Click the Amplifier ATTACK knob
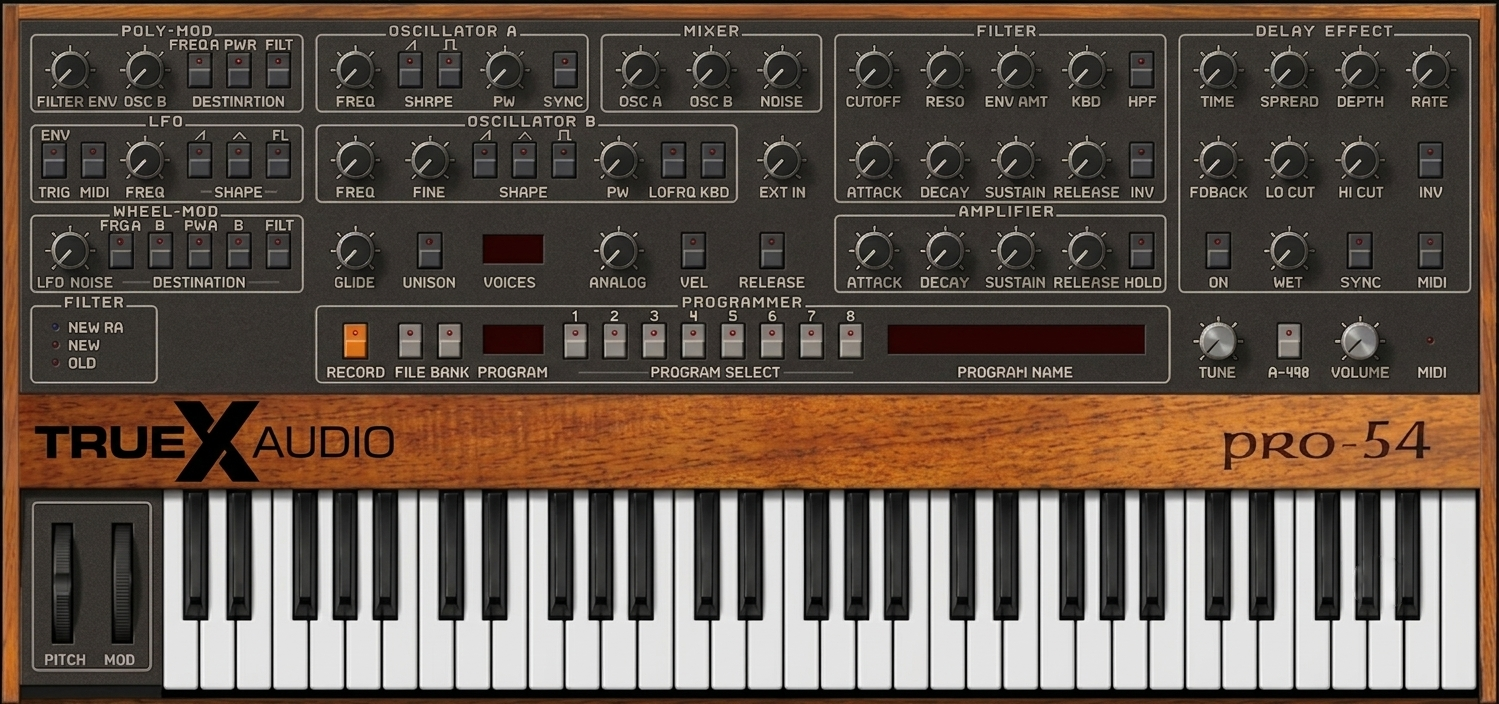 coord(873,250)
